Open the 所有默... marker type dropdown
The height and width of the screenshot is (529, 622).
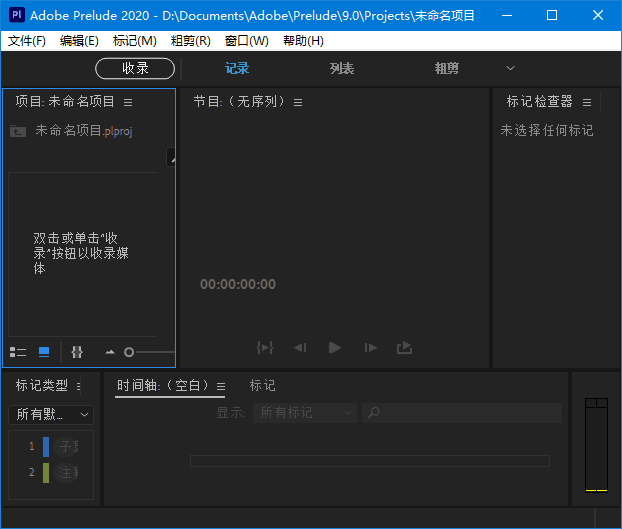(x=51, y=415)
